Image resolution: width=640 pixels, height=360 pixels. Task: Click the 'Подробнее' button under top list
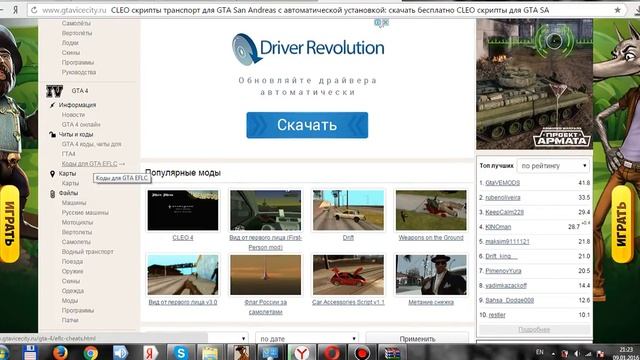(x=534, y=329)
